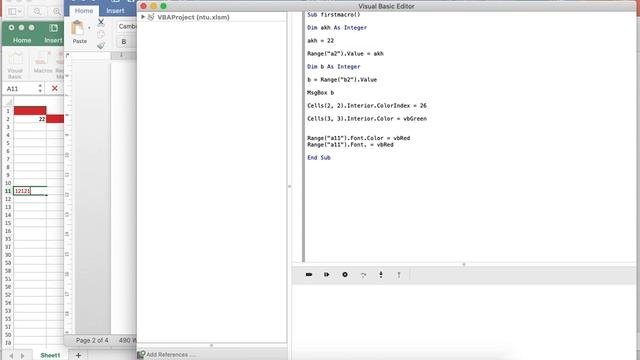
Task: Click the red filled cell A1 in Excel
Action: (x=30, y=111)
